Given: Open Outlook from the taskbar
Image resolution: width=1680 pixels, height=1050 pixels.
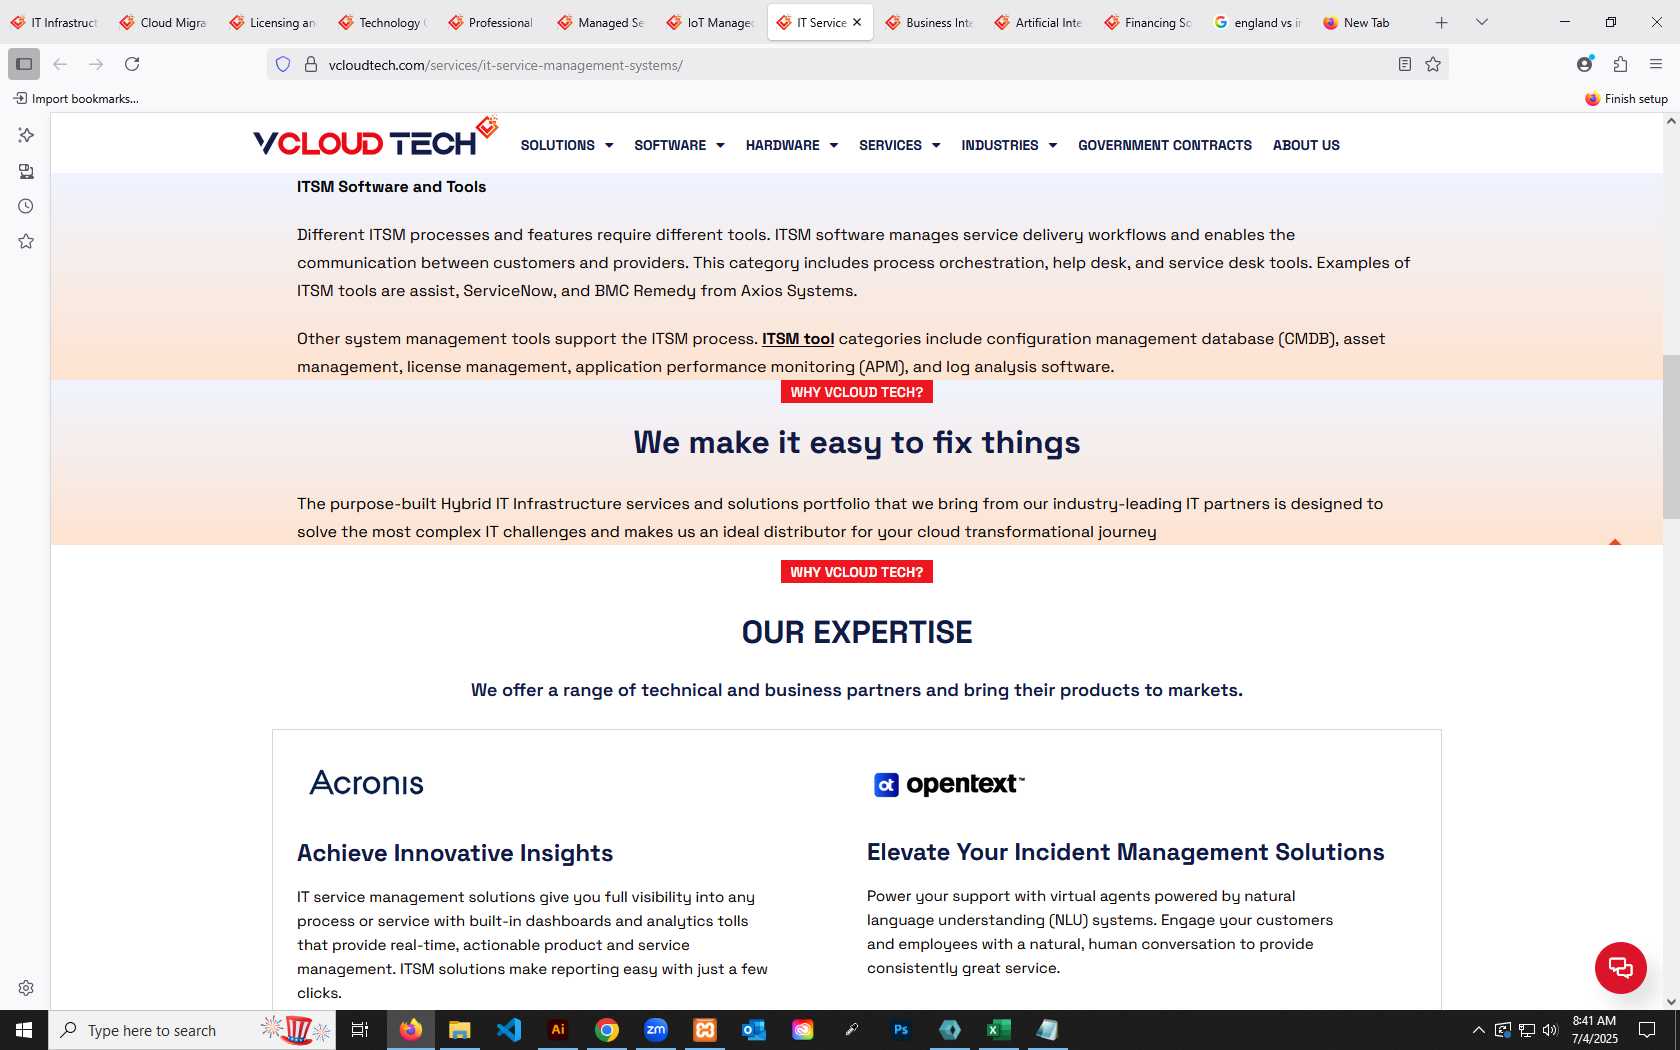Looking at the screenshot, I should tap(754, 1030).
